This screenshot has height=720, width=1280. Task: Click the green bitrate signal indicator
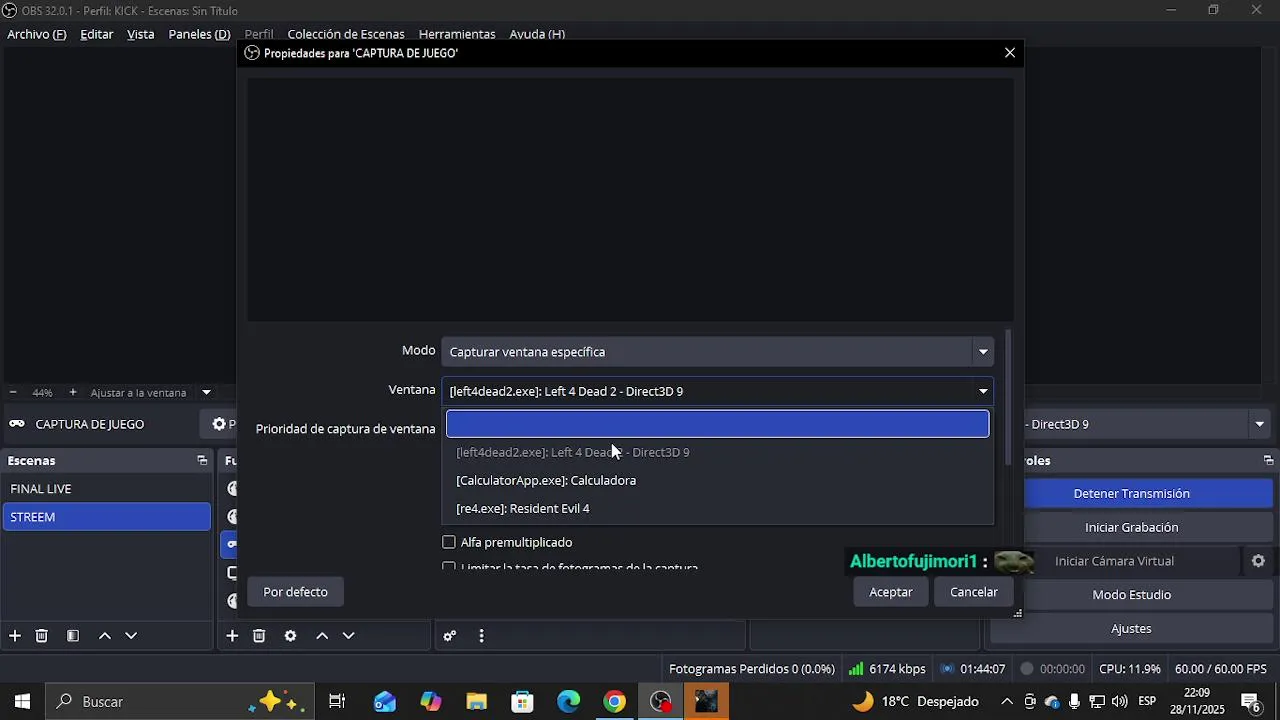pyautogui.click(x=856, y=669)
